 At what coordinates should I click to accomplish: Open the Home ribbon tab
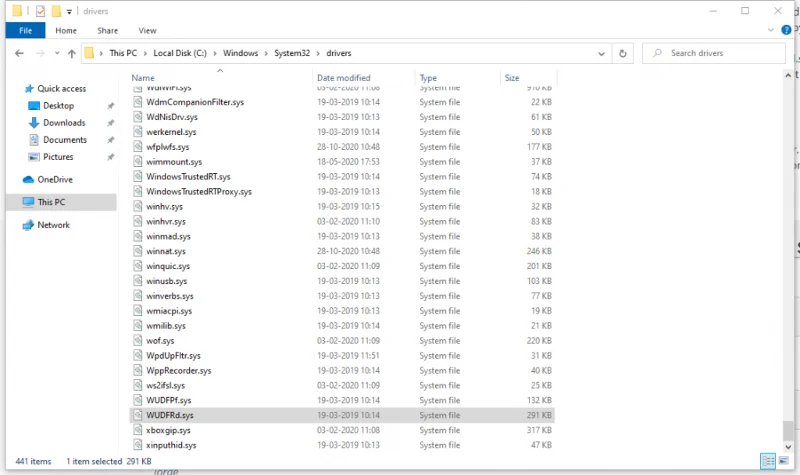[x=66, y=31]
